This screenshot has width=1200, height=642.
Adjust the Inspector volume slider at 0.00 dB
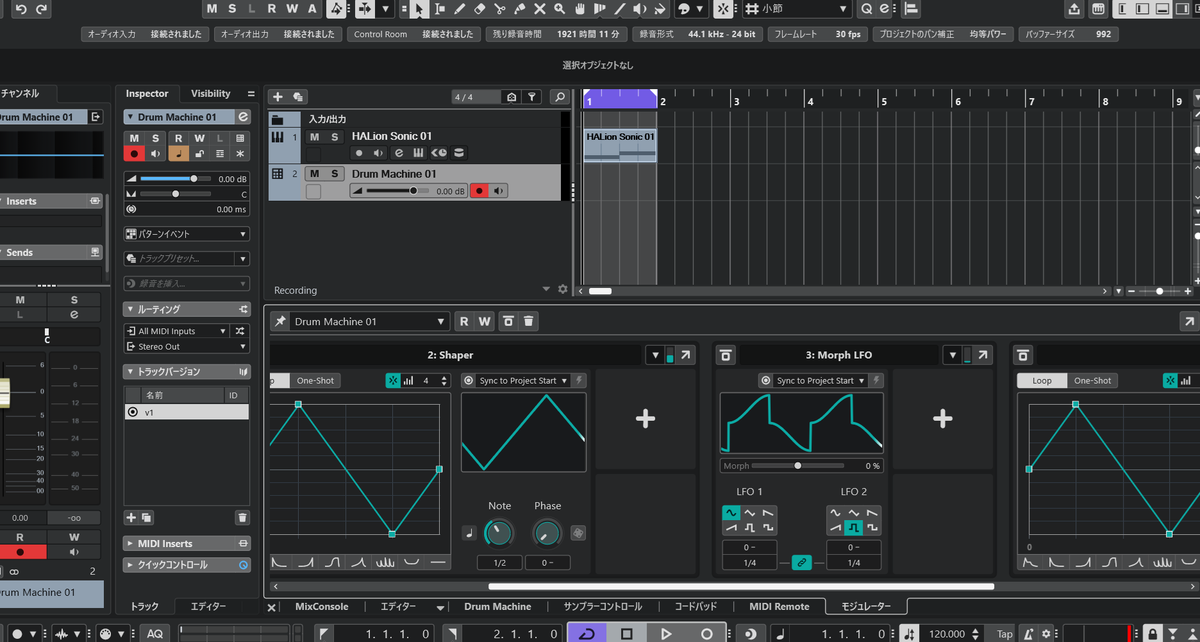pos(175,178)
